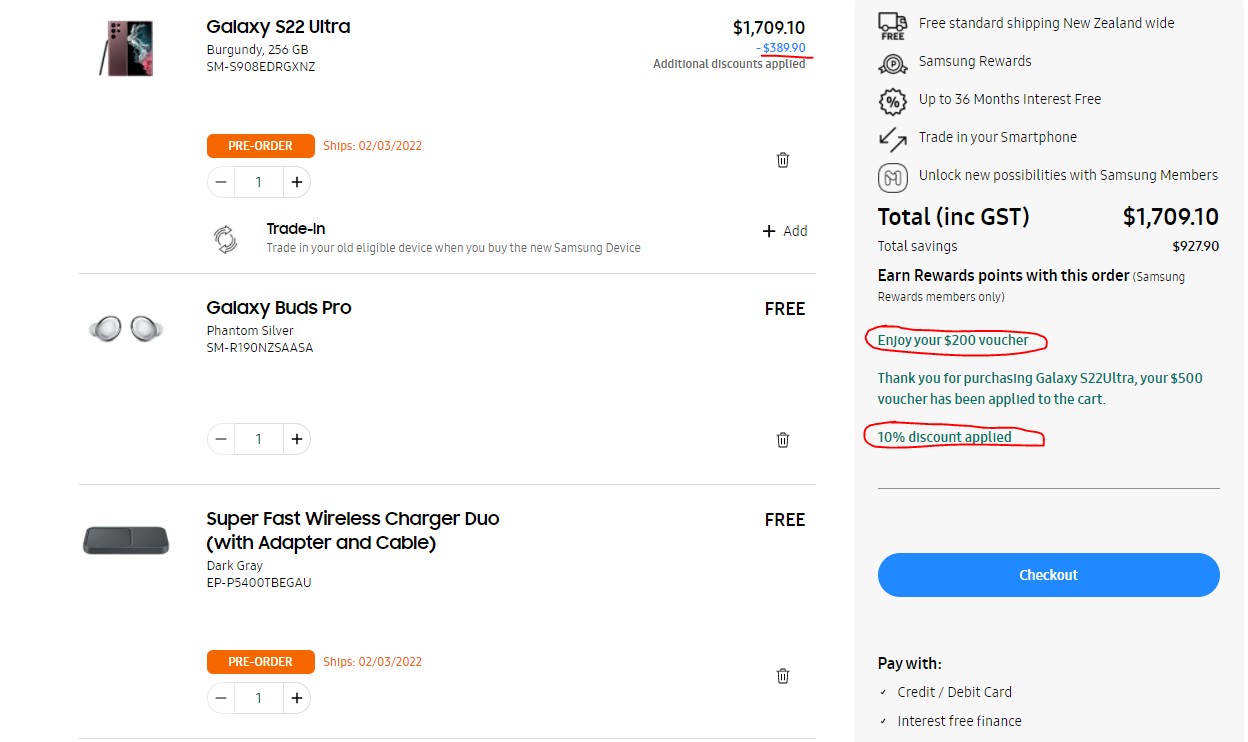This screenshot has width=1248, height=742.
Task: Decrease Galaxy Buds Pro quantity
Action: tap(221, 439)
